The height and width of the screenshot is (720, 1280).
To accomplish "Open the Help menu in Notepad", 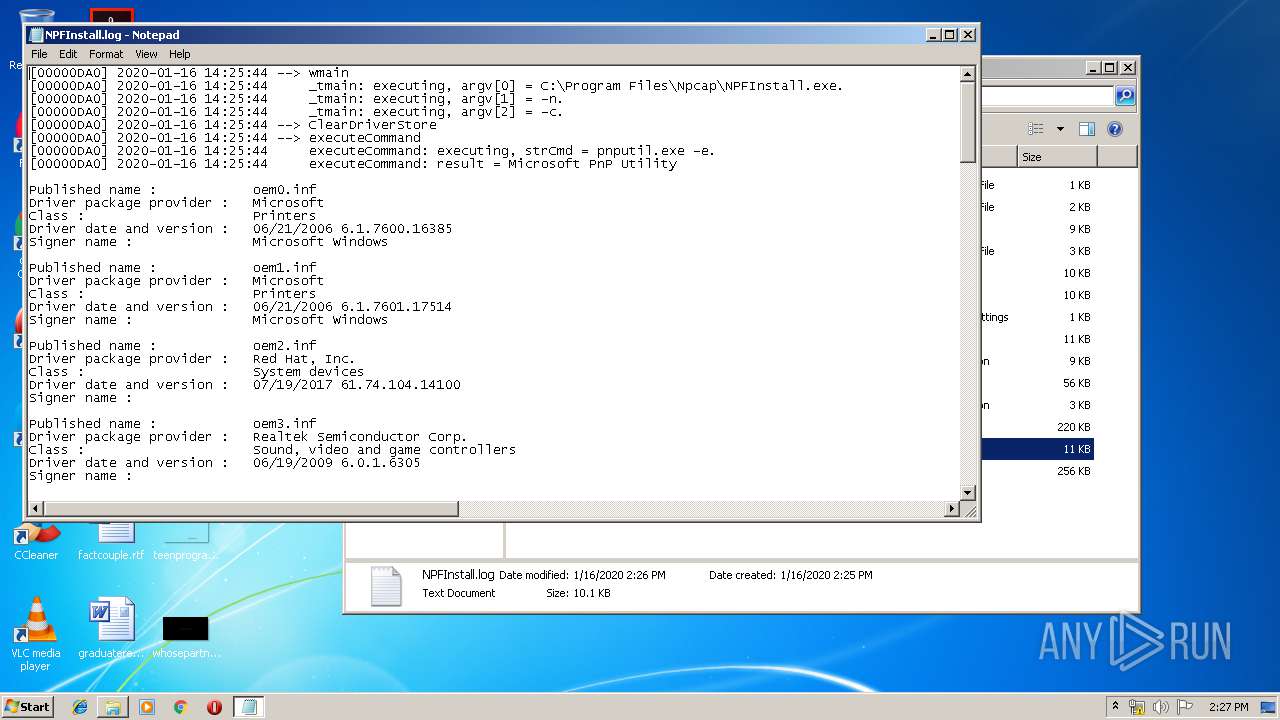I will 179,54.
